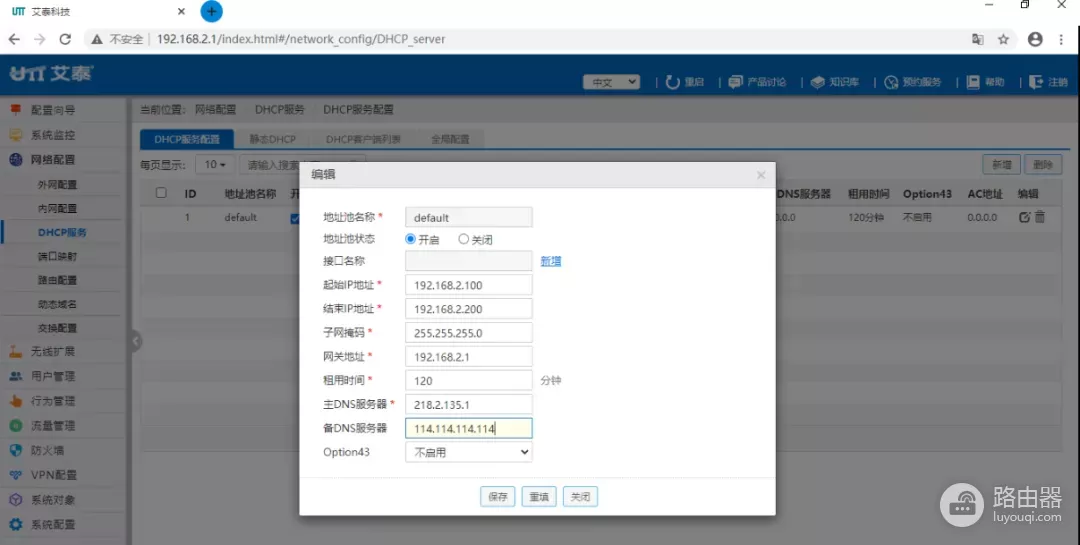
Task: Click the 关闭 button in dialog footer
Action: (580, 496)
